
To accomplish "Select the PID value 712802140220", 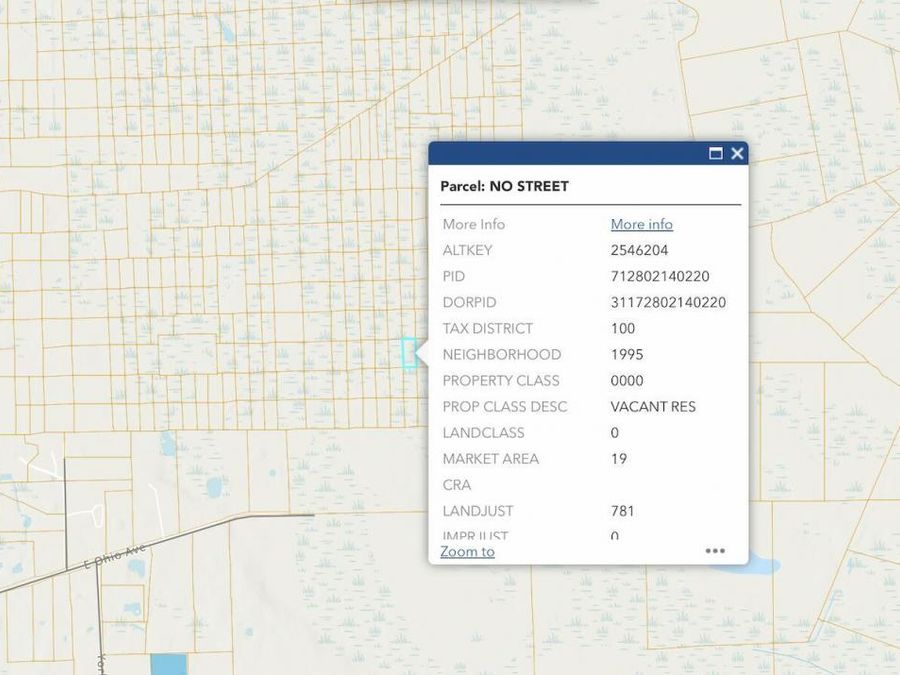I will (x=659, y=276).
